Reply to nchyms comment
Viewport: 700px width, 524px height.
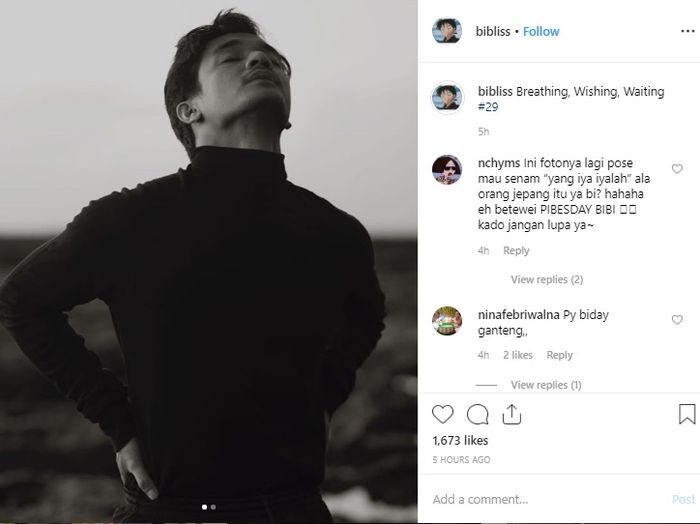516,251
